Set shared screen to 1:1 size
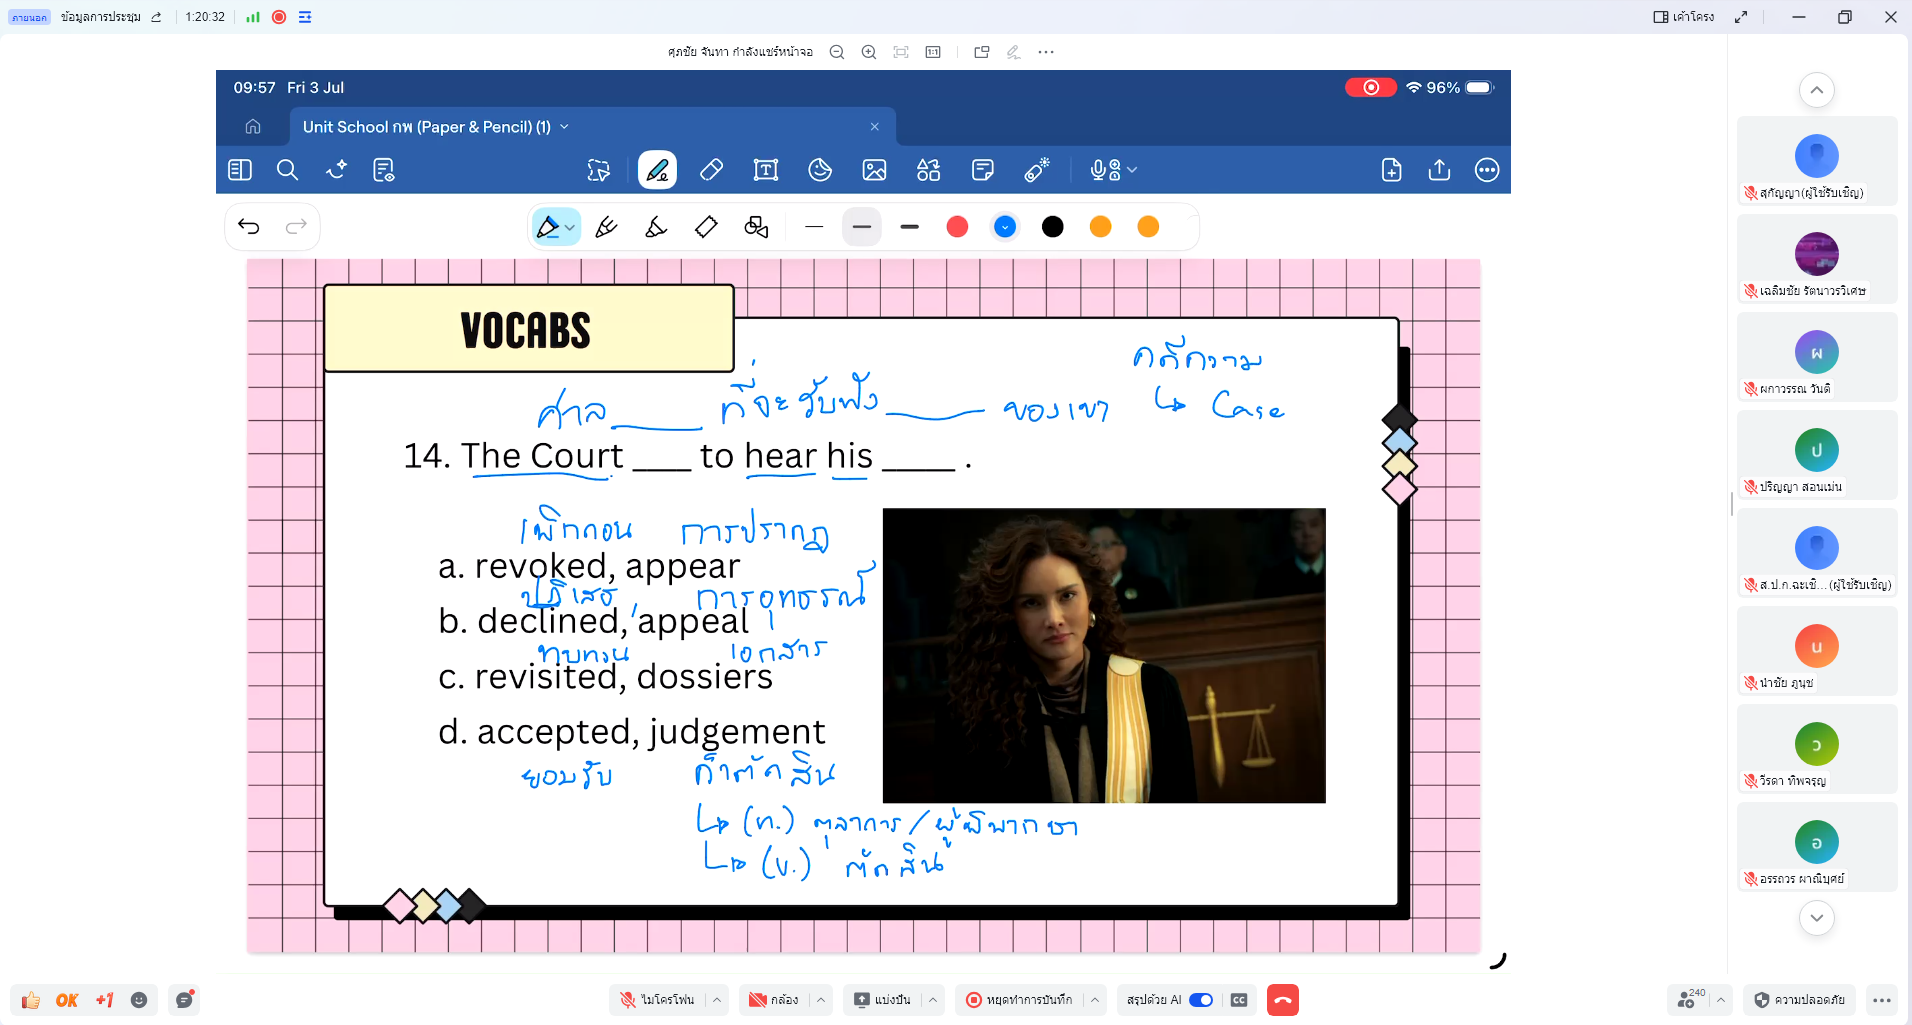This screenshot has height=1025, width=1912. click(933, 52)
